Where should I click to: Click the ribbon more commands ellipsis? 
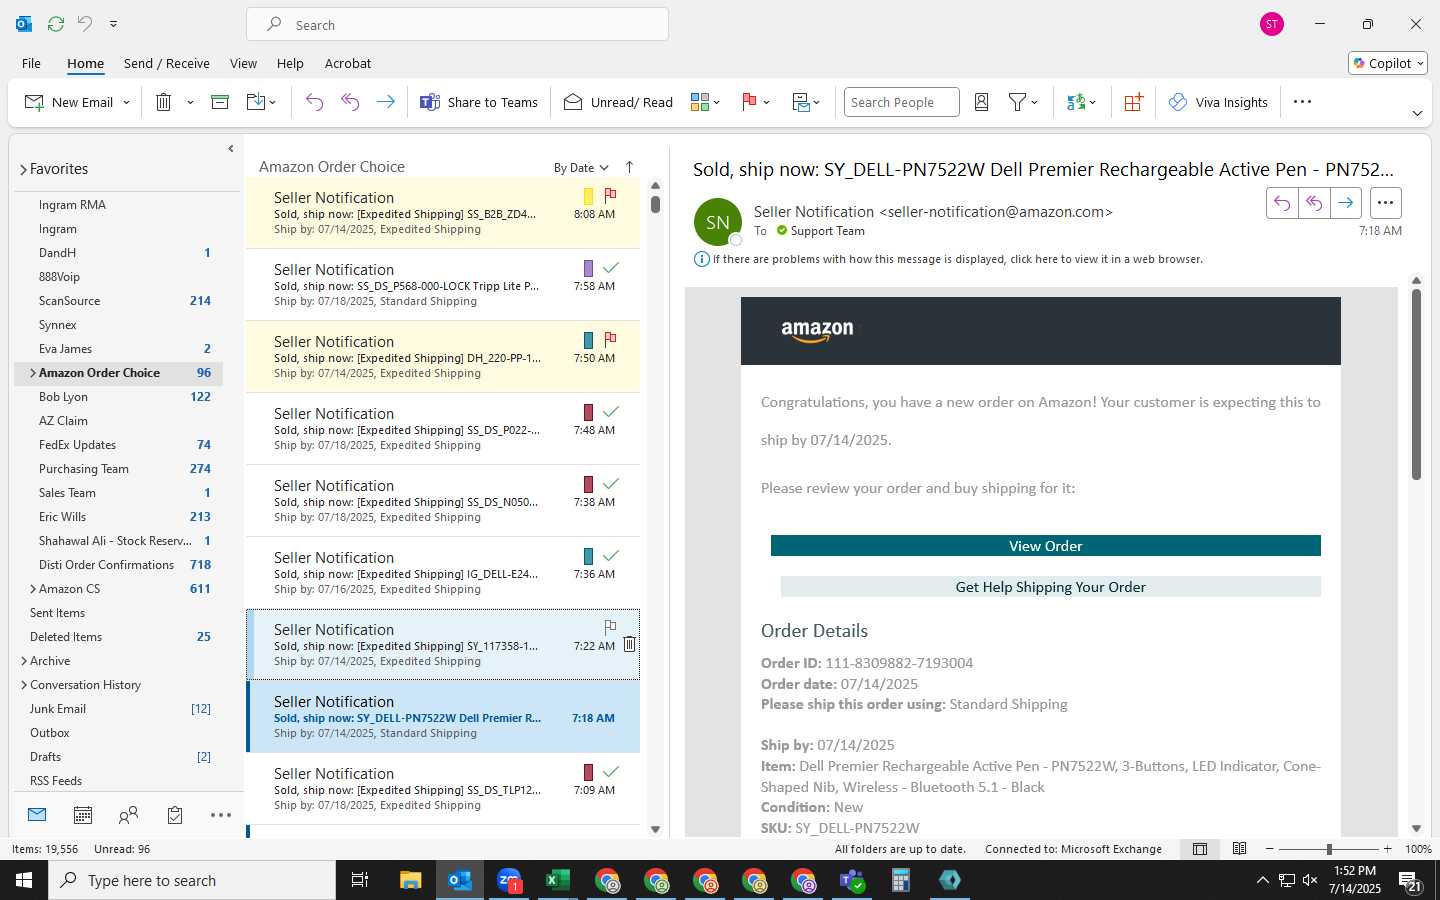tap(1302, 102)
